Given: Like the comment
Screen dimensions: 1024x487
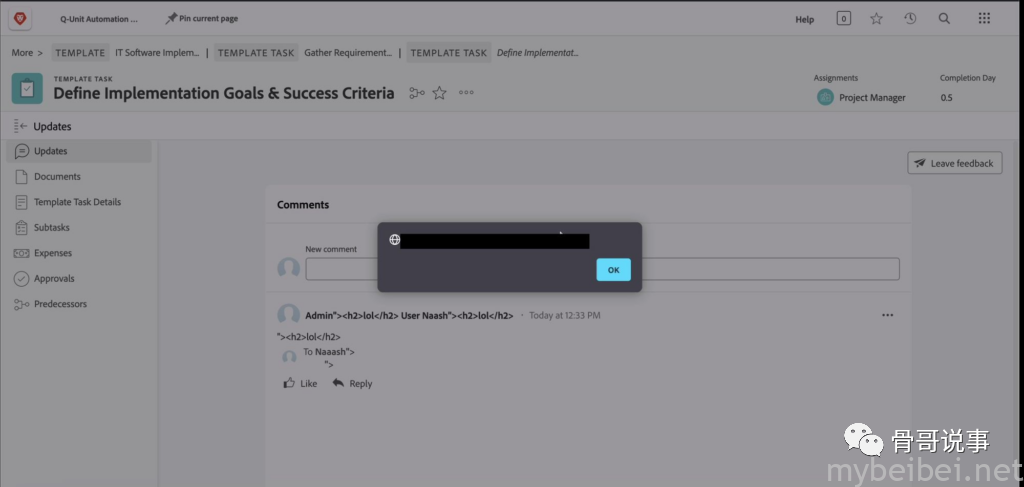Looking at the screenshot, I should tap(300, 383).
